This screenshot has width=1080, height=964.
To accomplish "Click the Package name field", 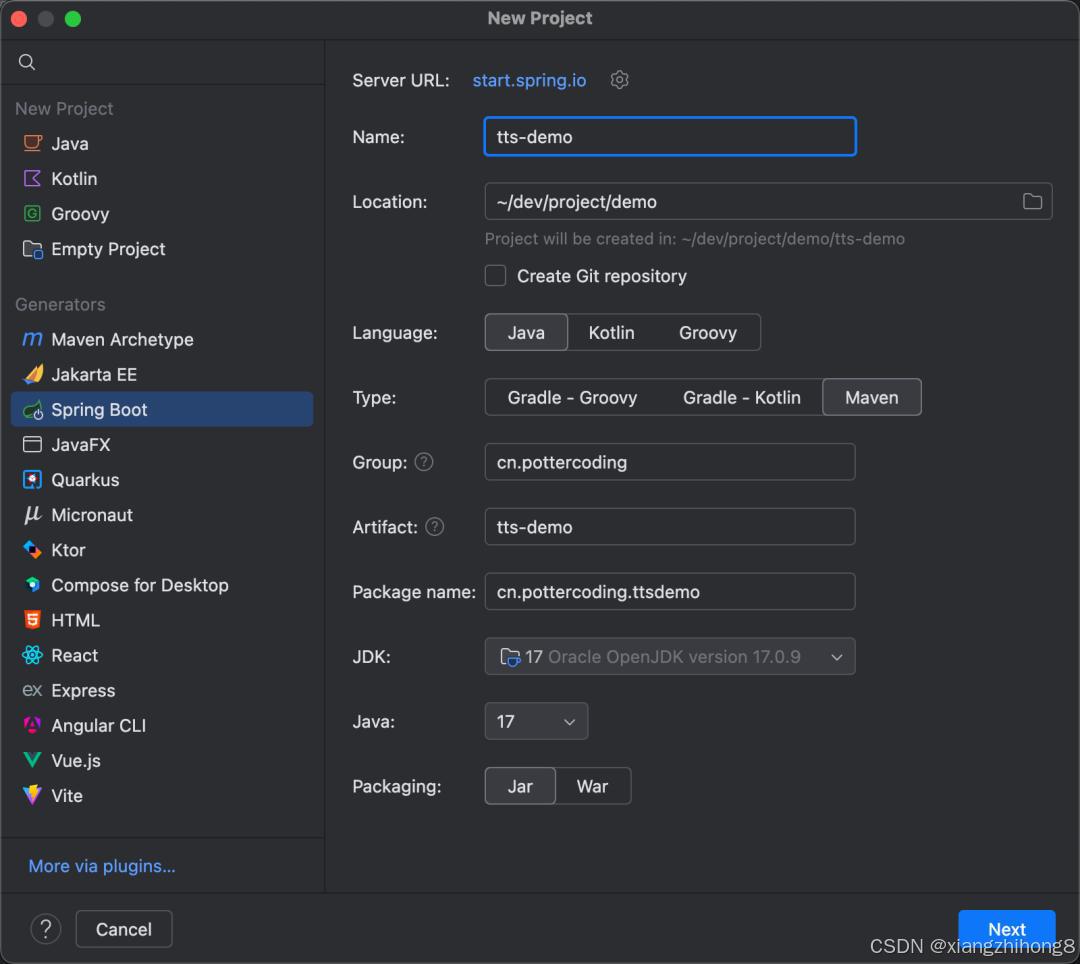I will coord(670,591).
